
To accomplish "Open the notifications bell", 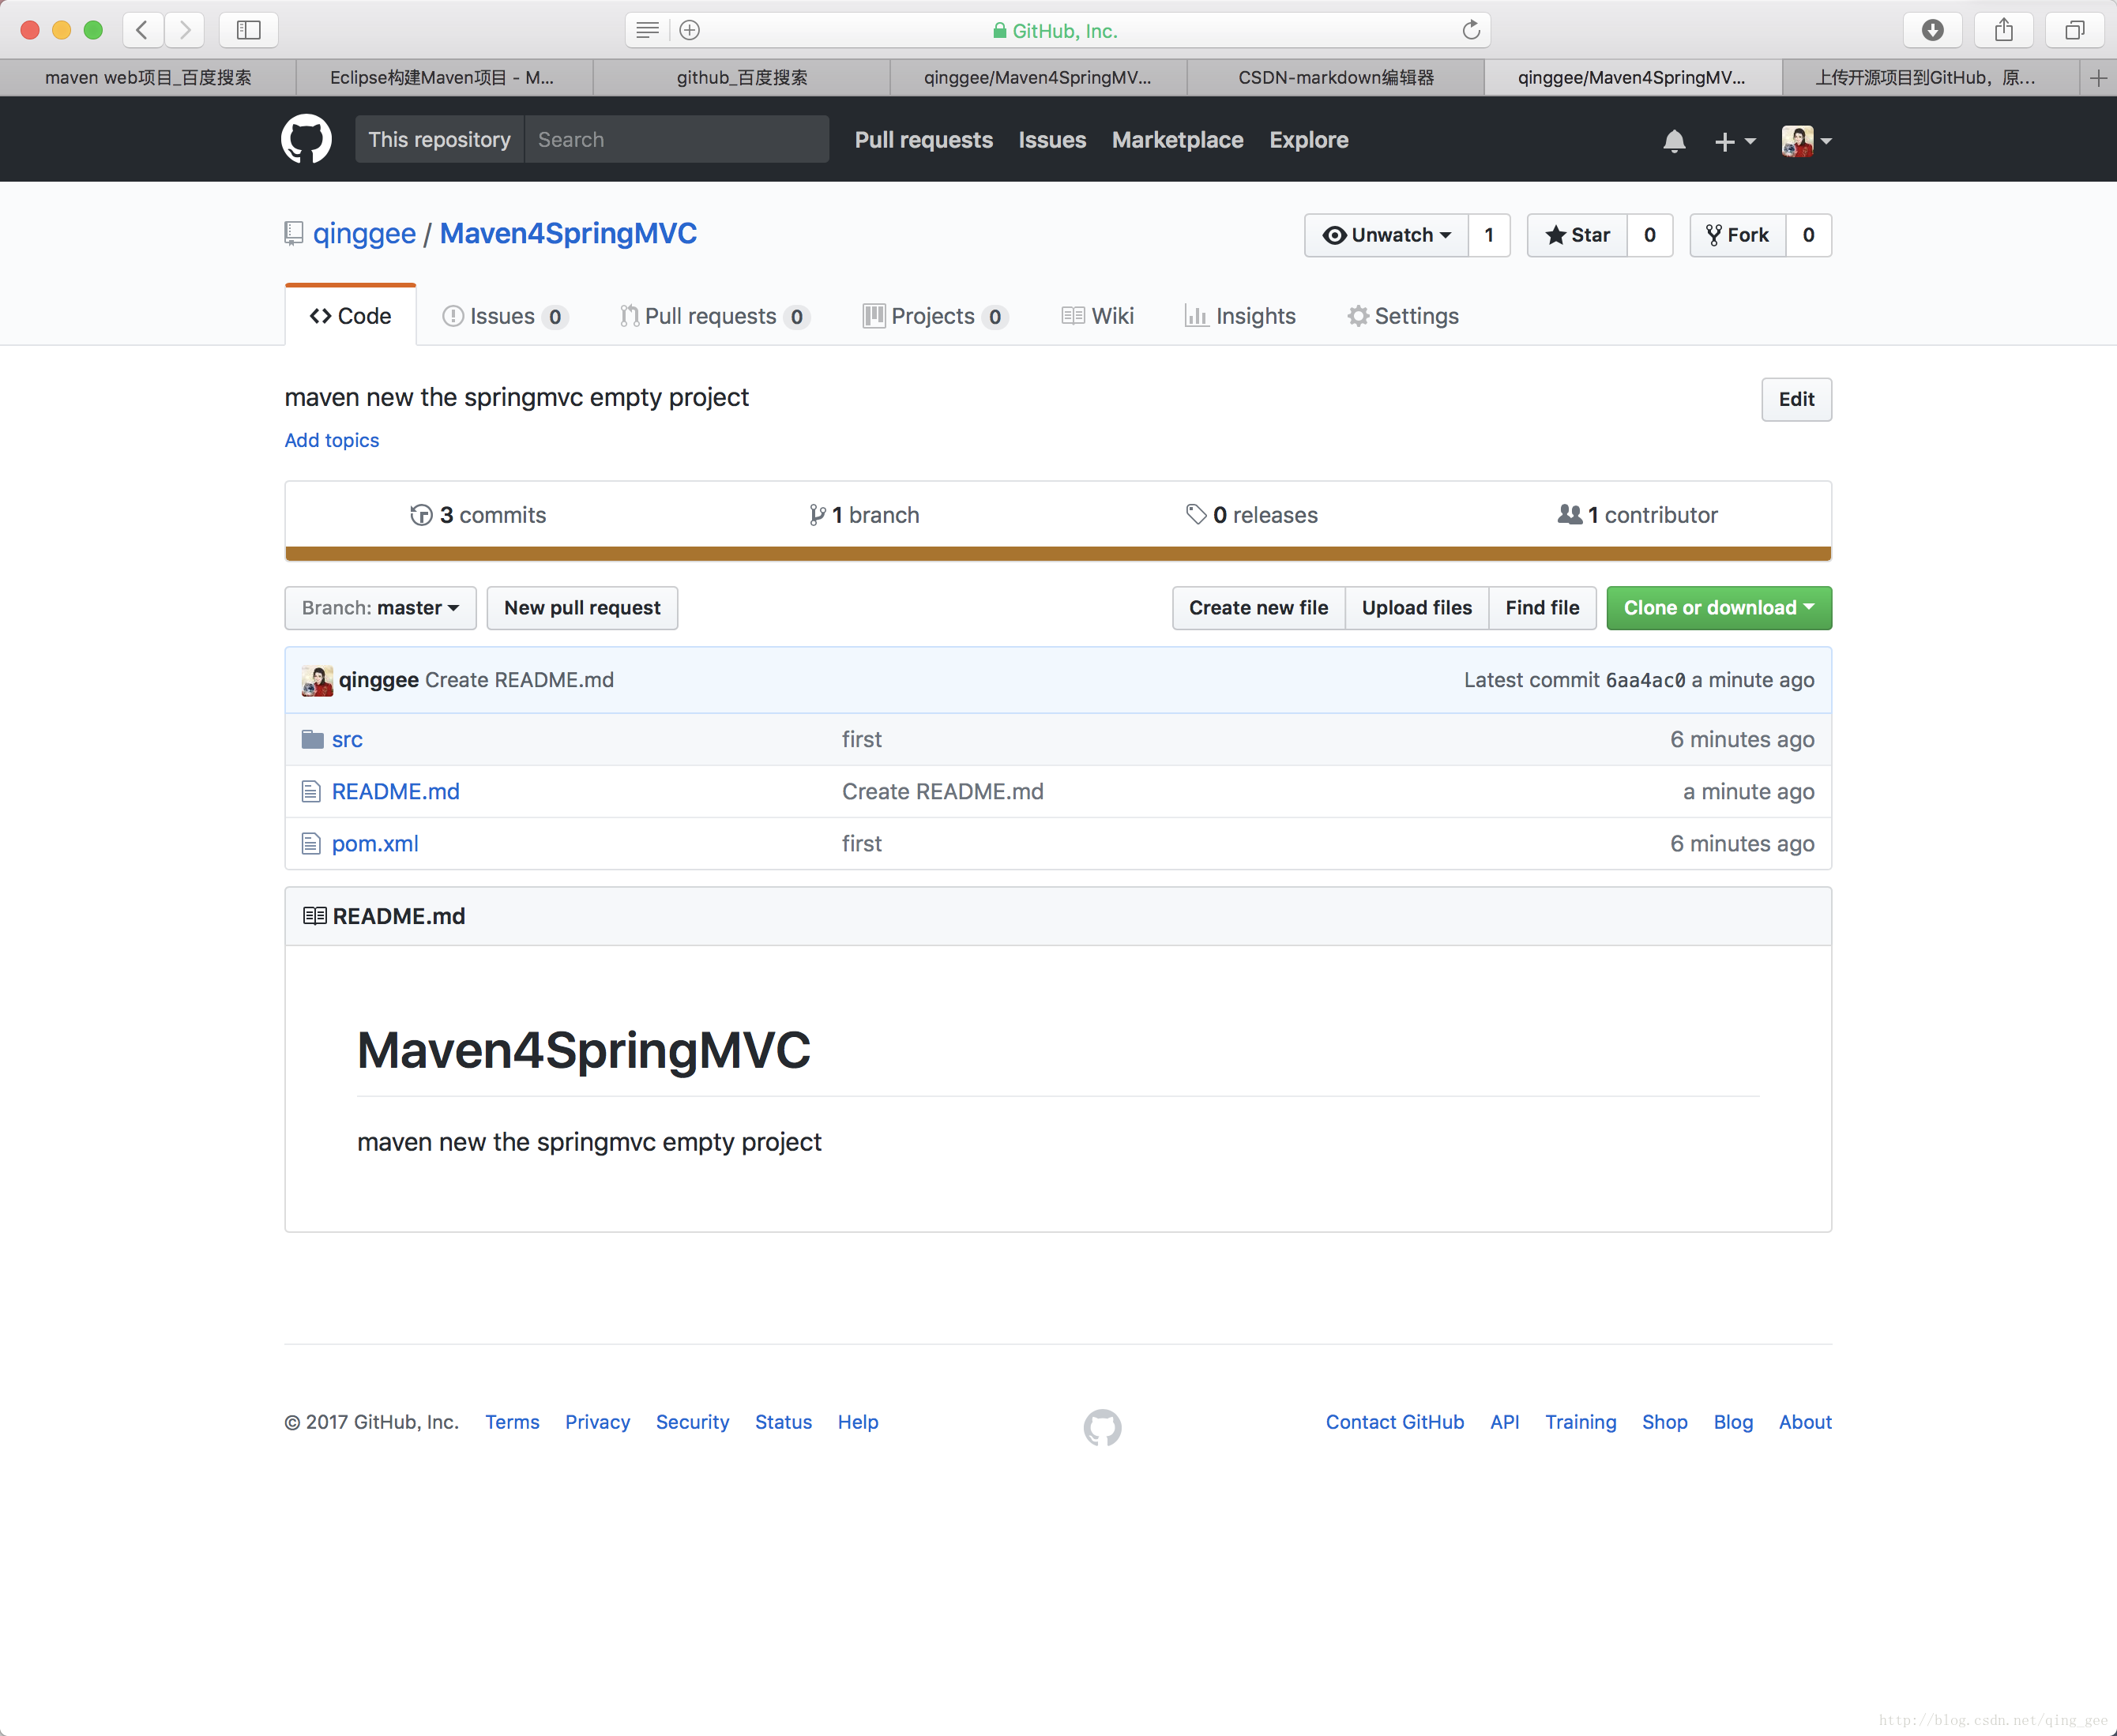I will (x=1674, y=141).
